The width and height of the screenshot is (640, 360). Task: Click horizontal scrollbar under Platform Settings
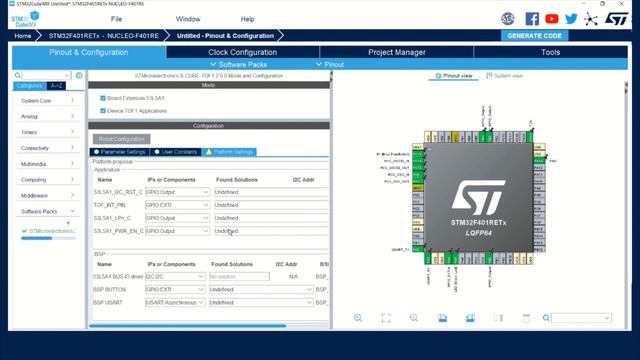188,326
